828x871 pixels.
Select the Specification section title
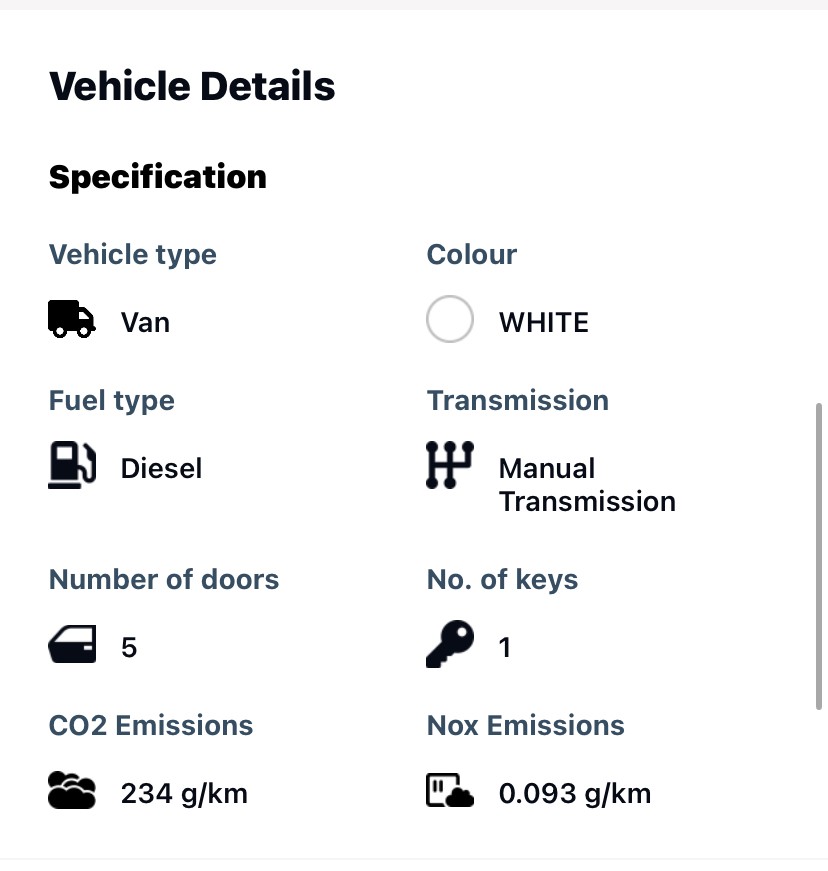(157, 176)
